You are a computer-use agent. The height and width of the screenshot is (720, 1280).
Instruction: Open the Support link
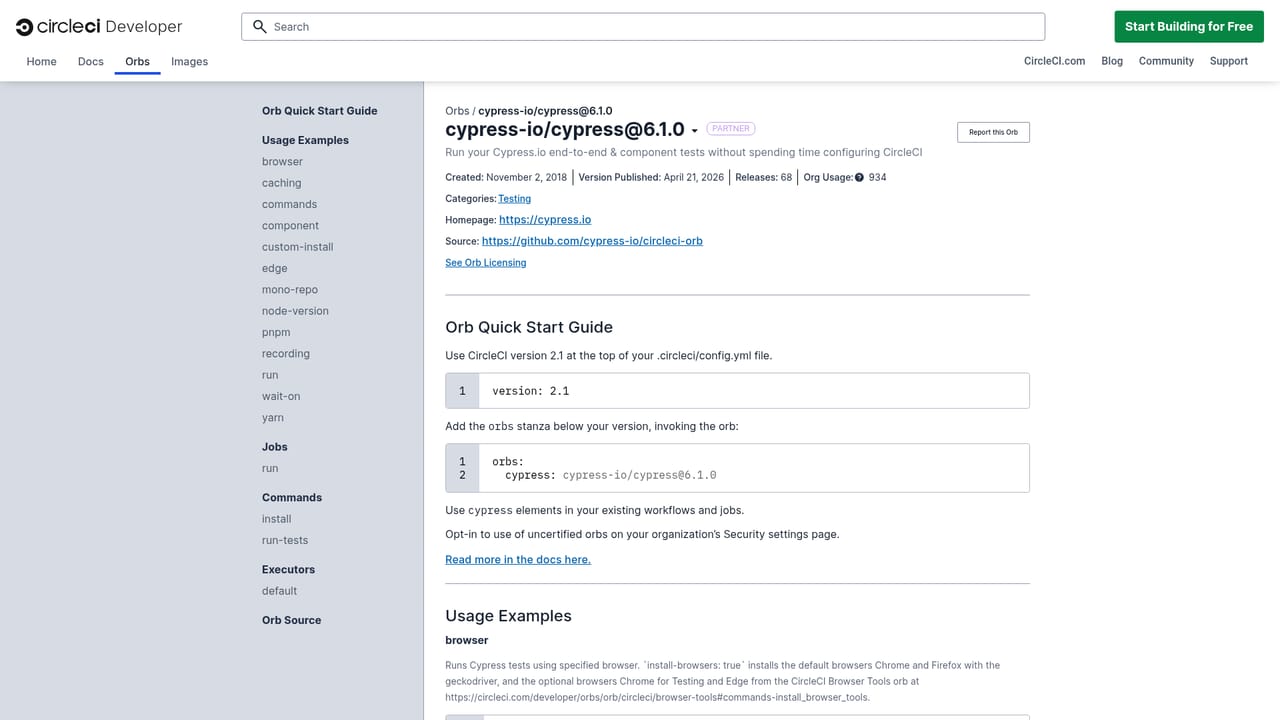pyautogui.click(x=1228, y=61)
